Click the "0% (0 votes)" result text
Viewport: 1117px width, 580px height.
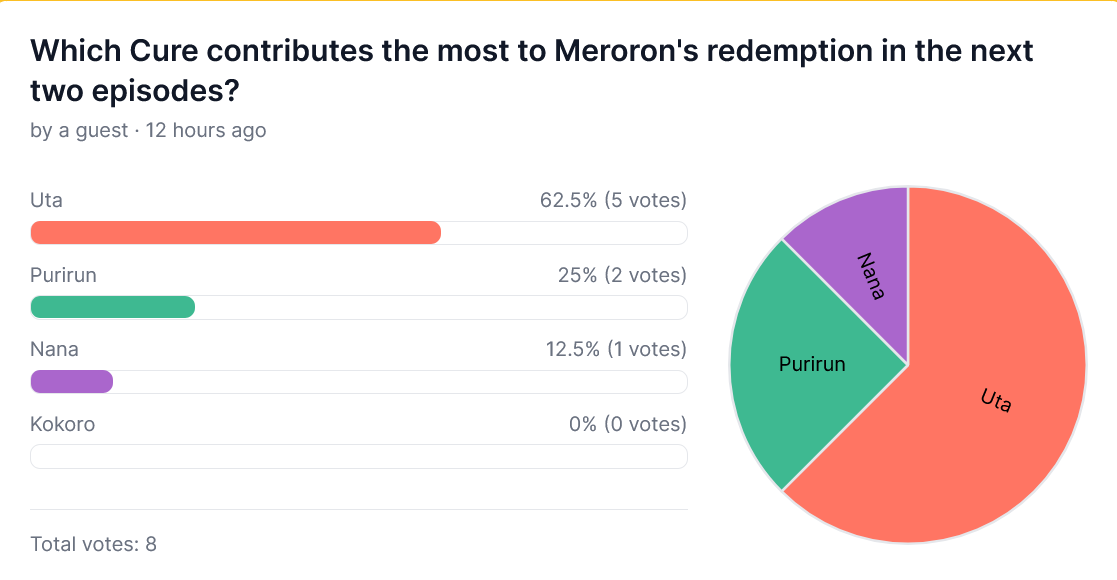point(628,424)
